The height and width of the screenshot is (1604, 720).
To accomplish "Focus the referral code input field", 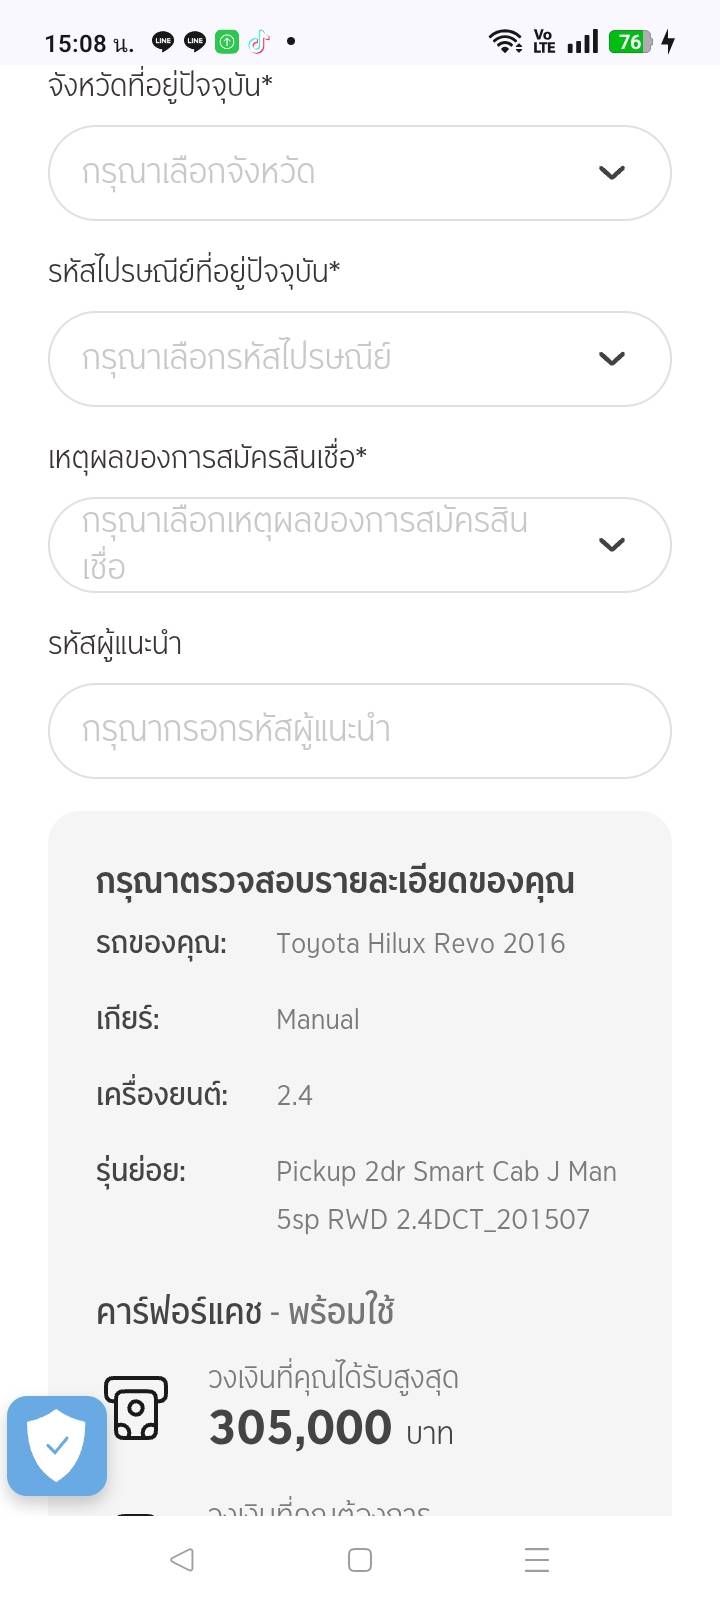I will pyautogui.click(x=360, y=731).
